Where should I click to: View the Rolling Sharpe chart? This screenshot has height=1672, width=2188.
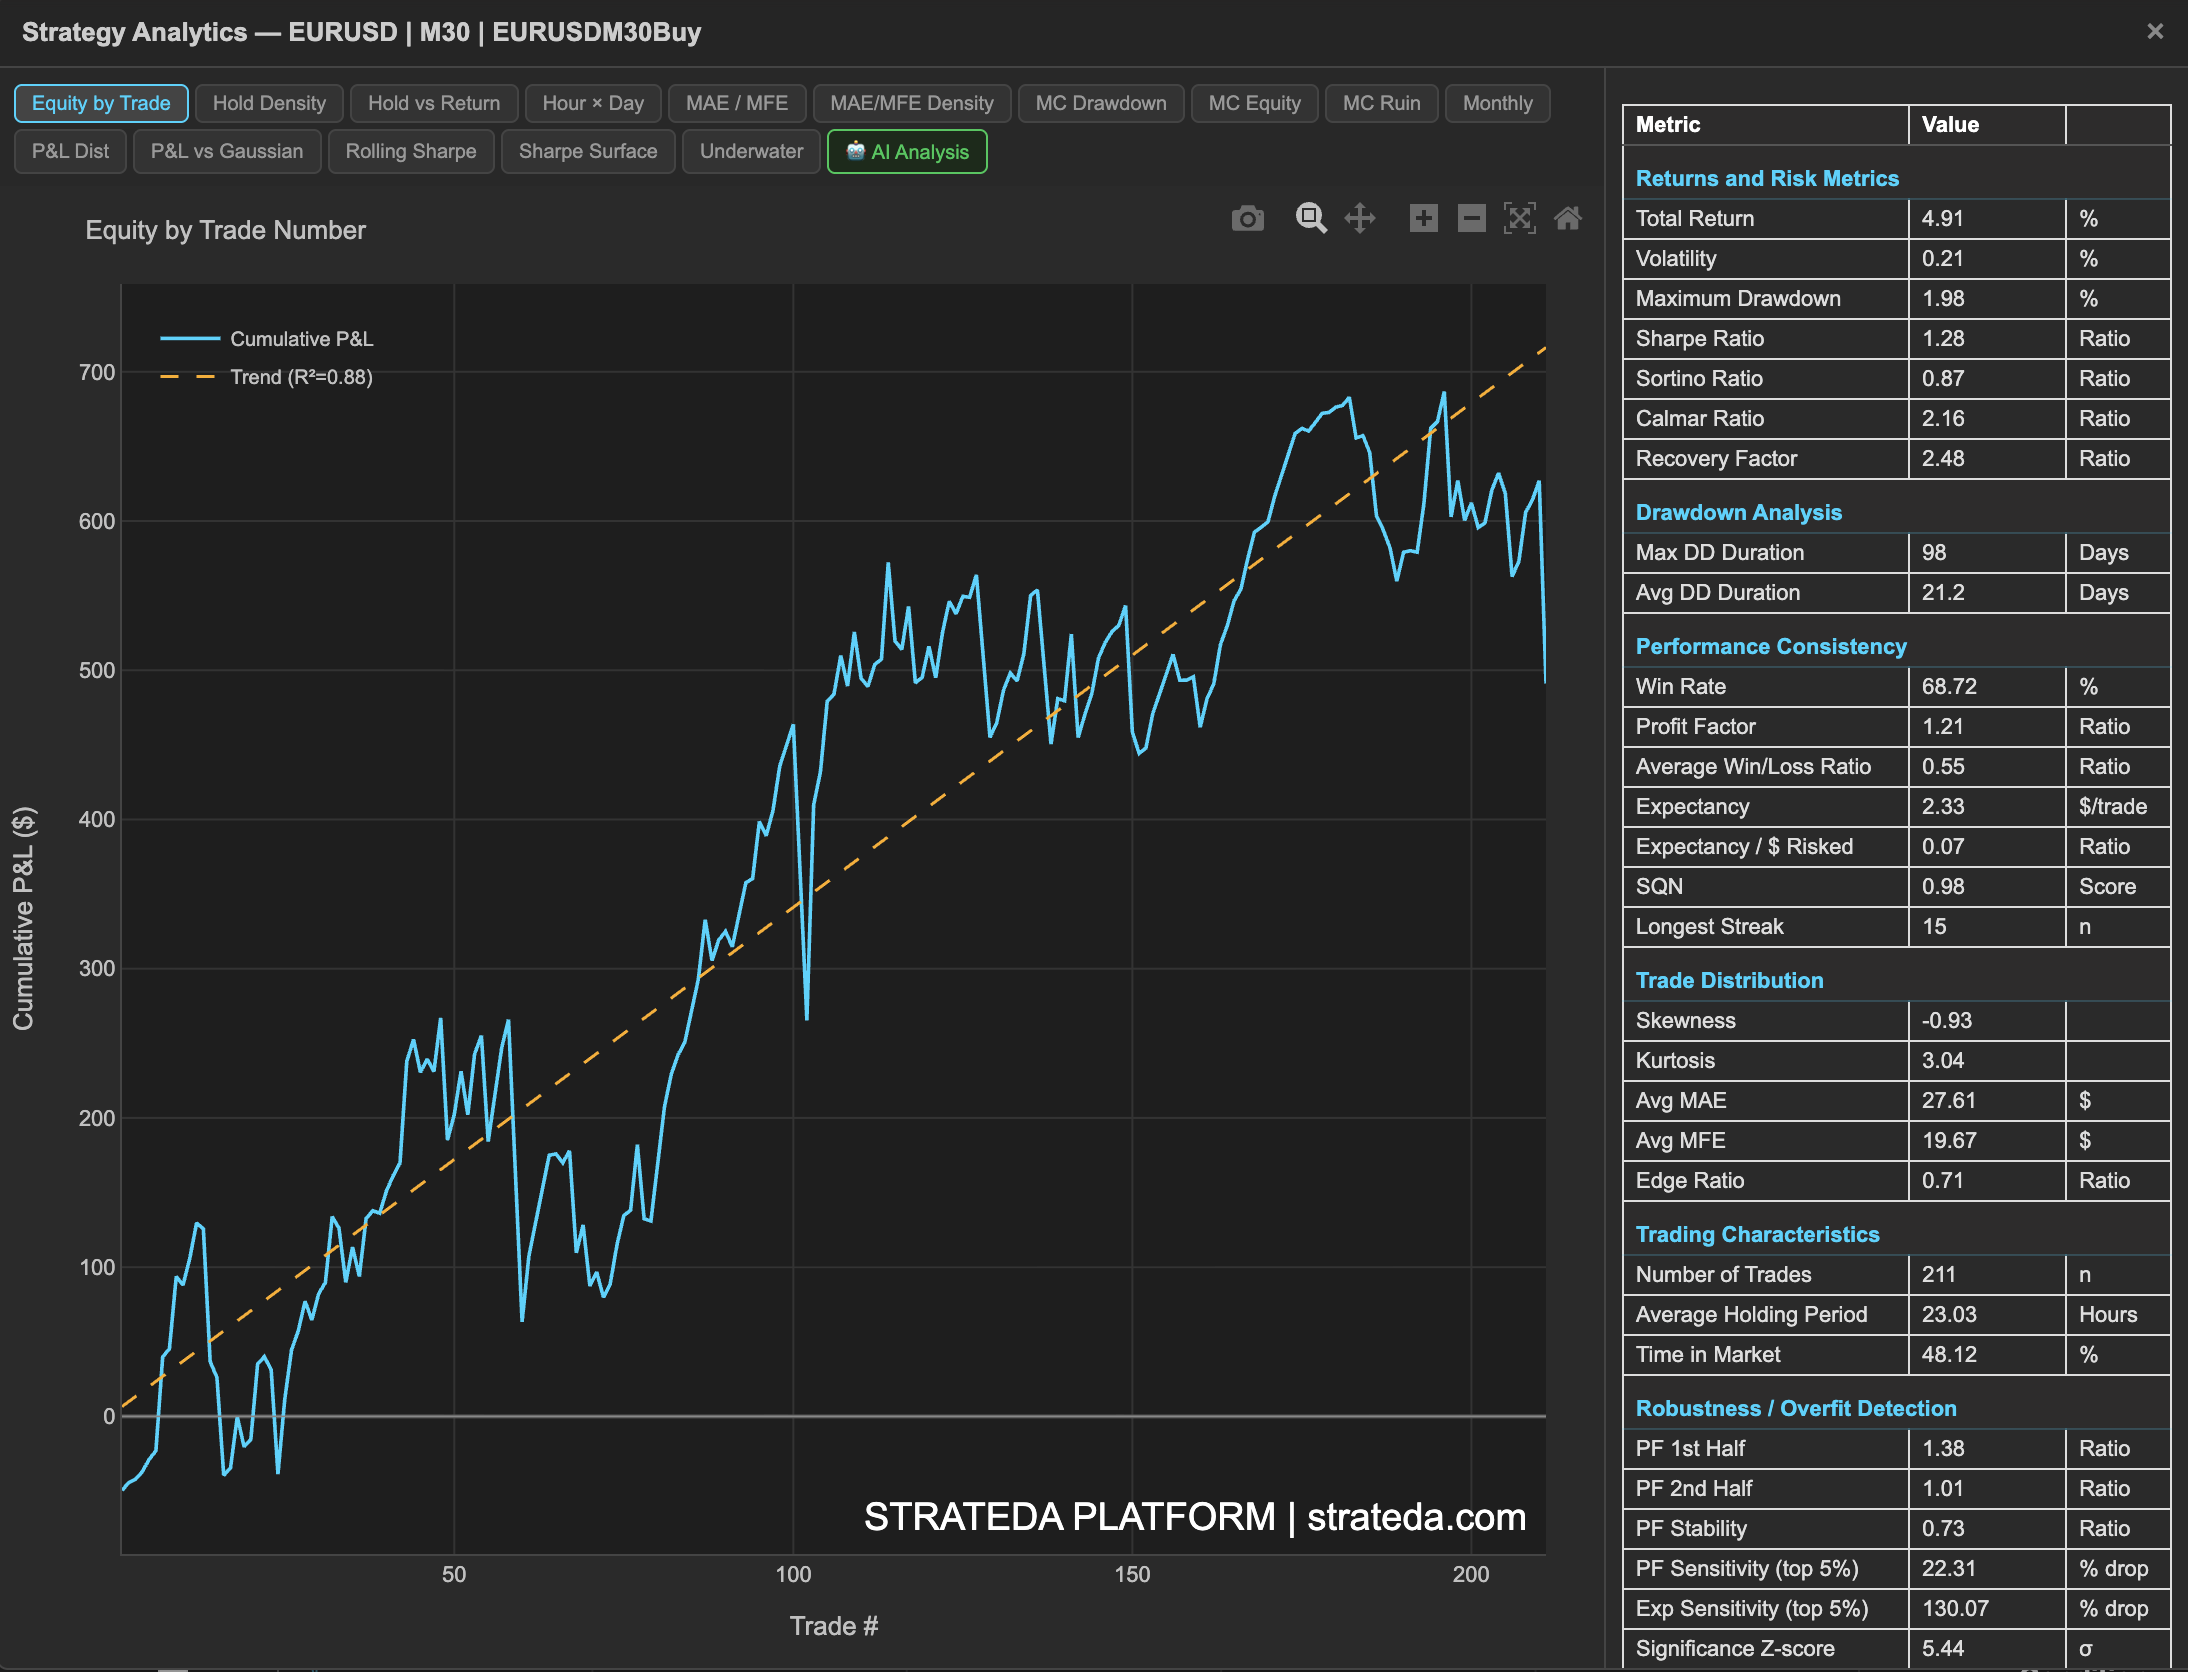pos(410,151)
